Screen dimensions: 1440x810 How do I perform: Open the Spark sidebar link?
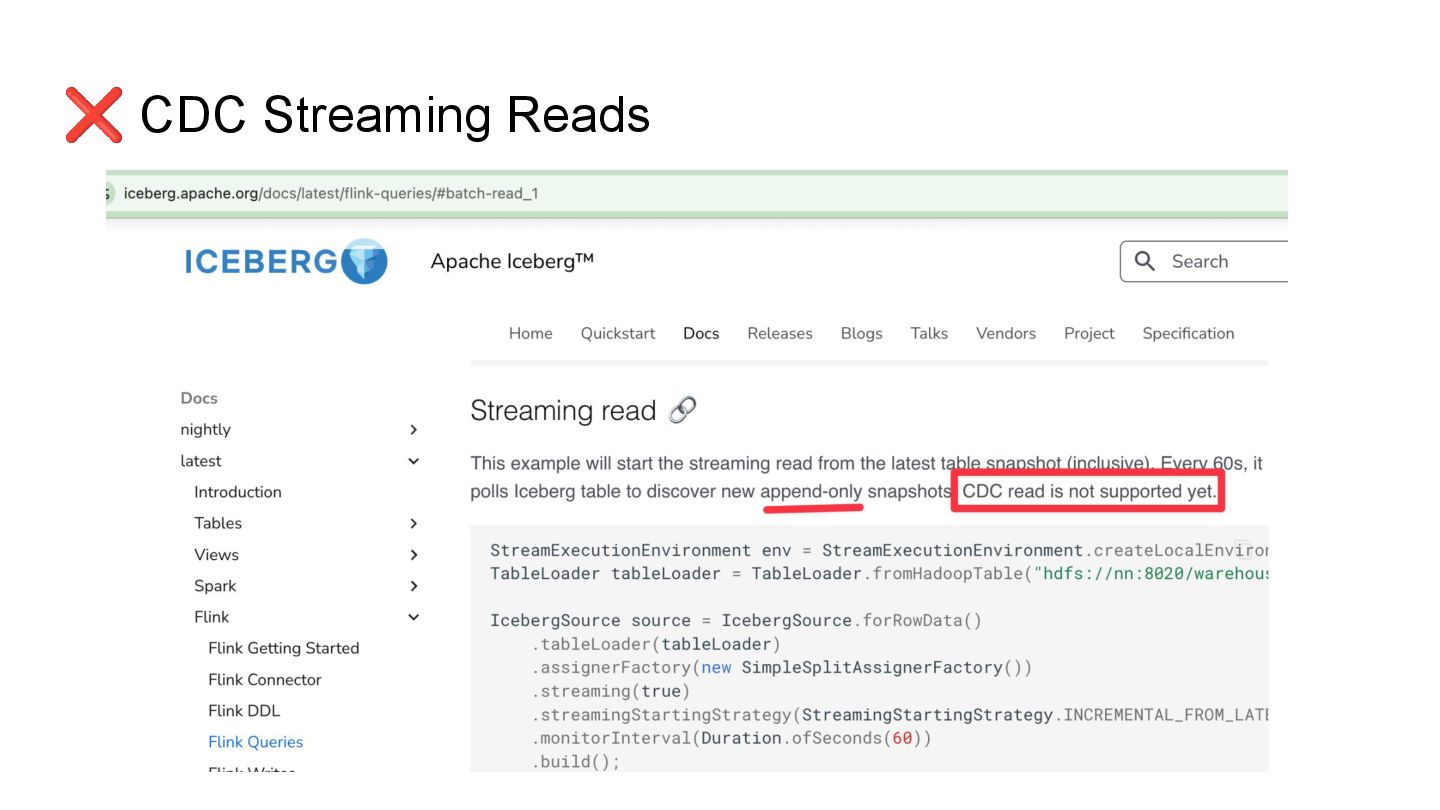[215, 586]
